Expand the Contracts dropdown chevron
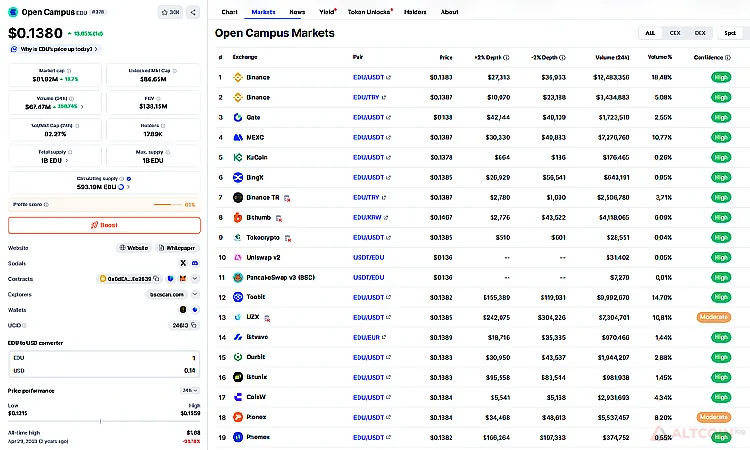750x450 pixels. pyautogui.click(x=195, y=278)
